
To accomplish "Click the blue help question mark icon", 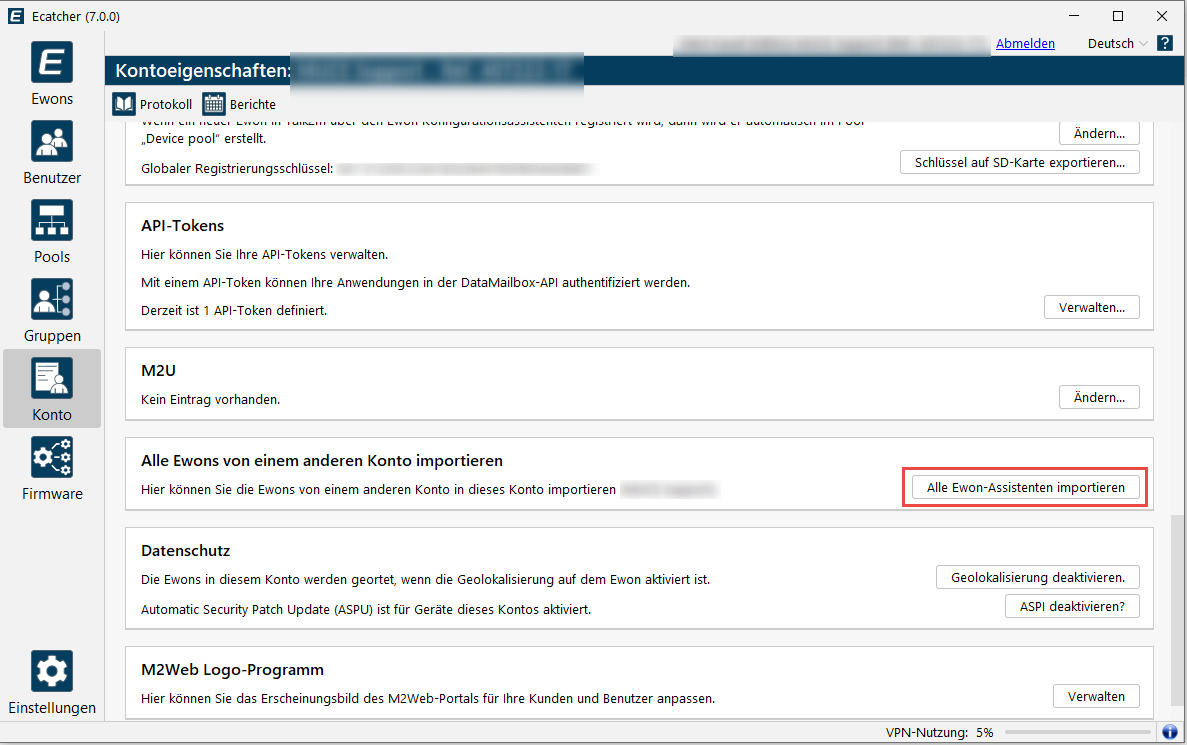I will [x=1164, y=44].
